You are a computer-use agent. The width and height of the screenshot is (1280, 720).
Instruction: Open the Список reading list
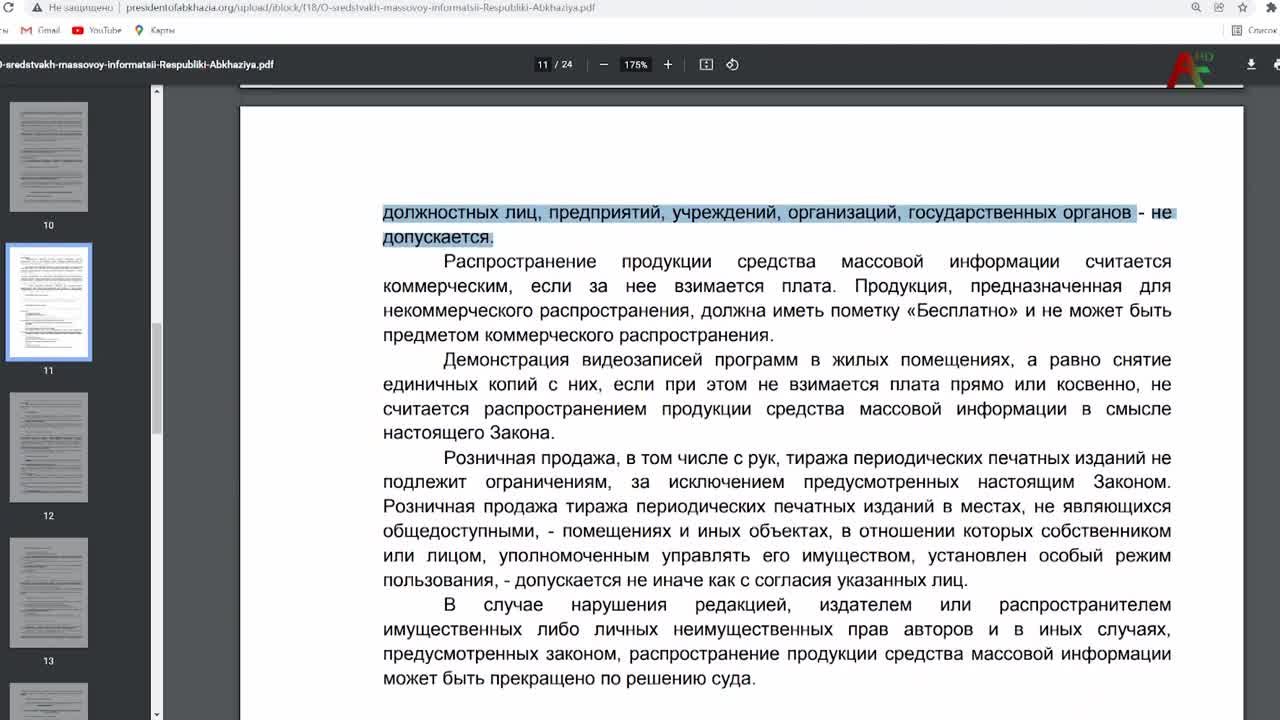pos(1254,30)
